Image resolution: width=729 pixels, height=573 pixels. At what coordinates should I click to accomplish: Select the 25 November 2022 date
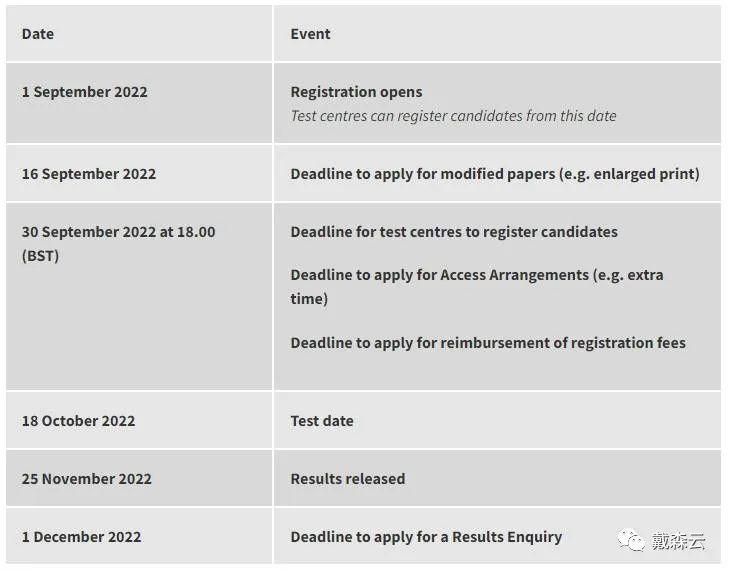(87, 479)
